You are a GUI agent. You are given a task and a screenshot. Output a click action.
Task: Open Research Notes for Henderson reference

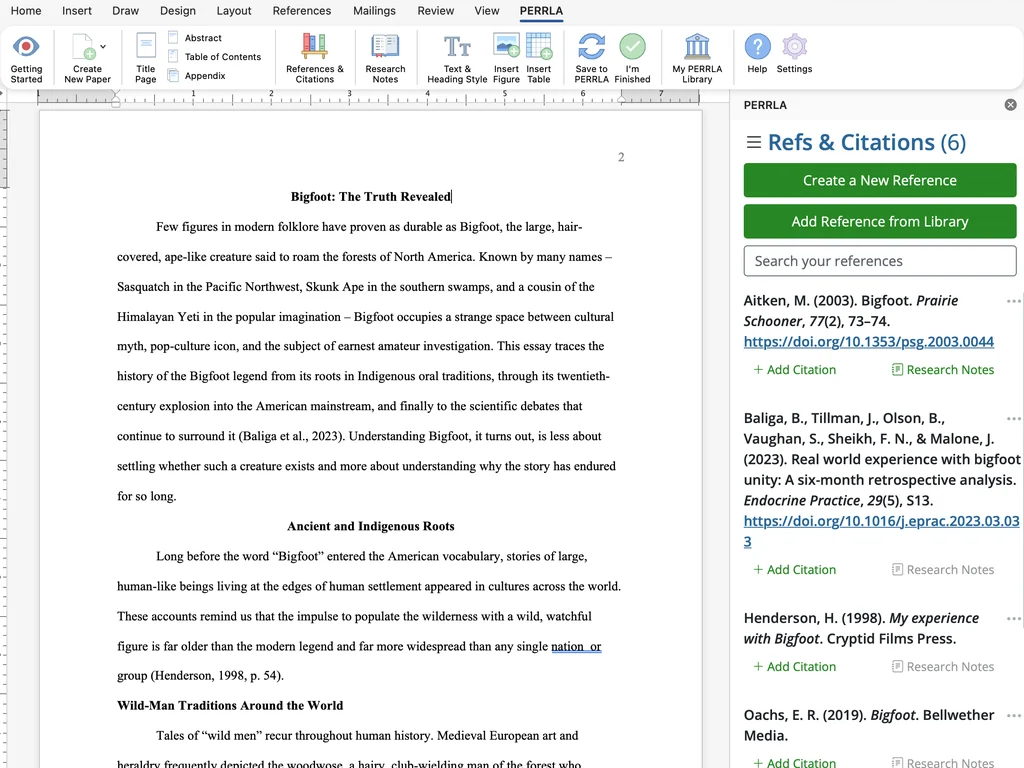(943, 666)
